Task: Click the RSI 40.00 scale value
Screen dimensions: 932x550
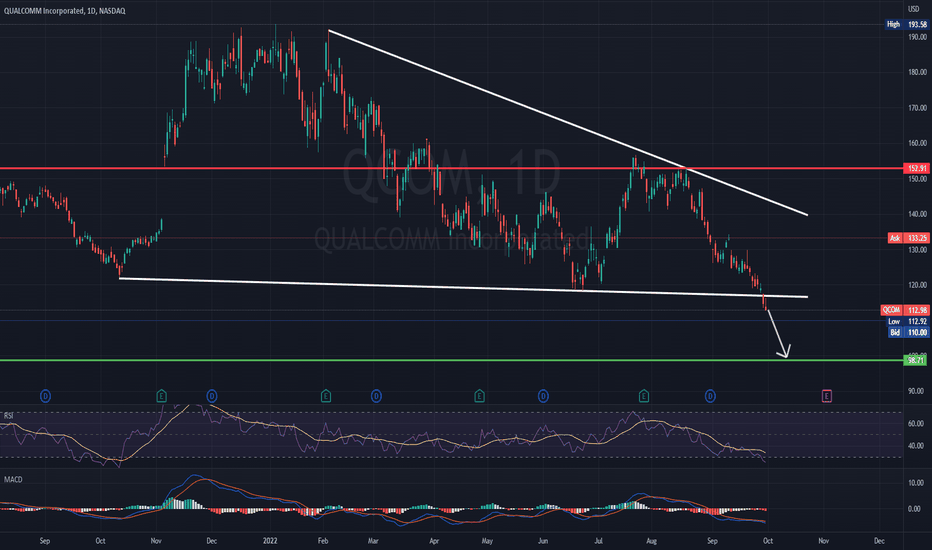Action: pyautogui.click(x=915, y=445)
